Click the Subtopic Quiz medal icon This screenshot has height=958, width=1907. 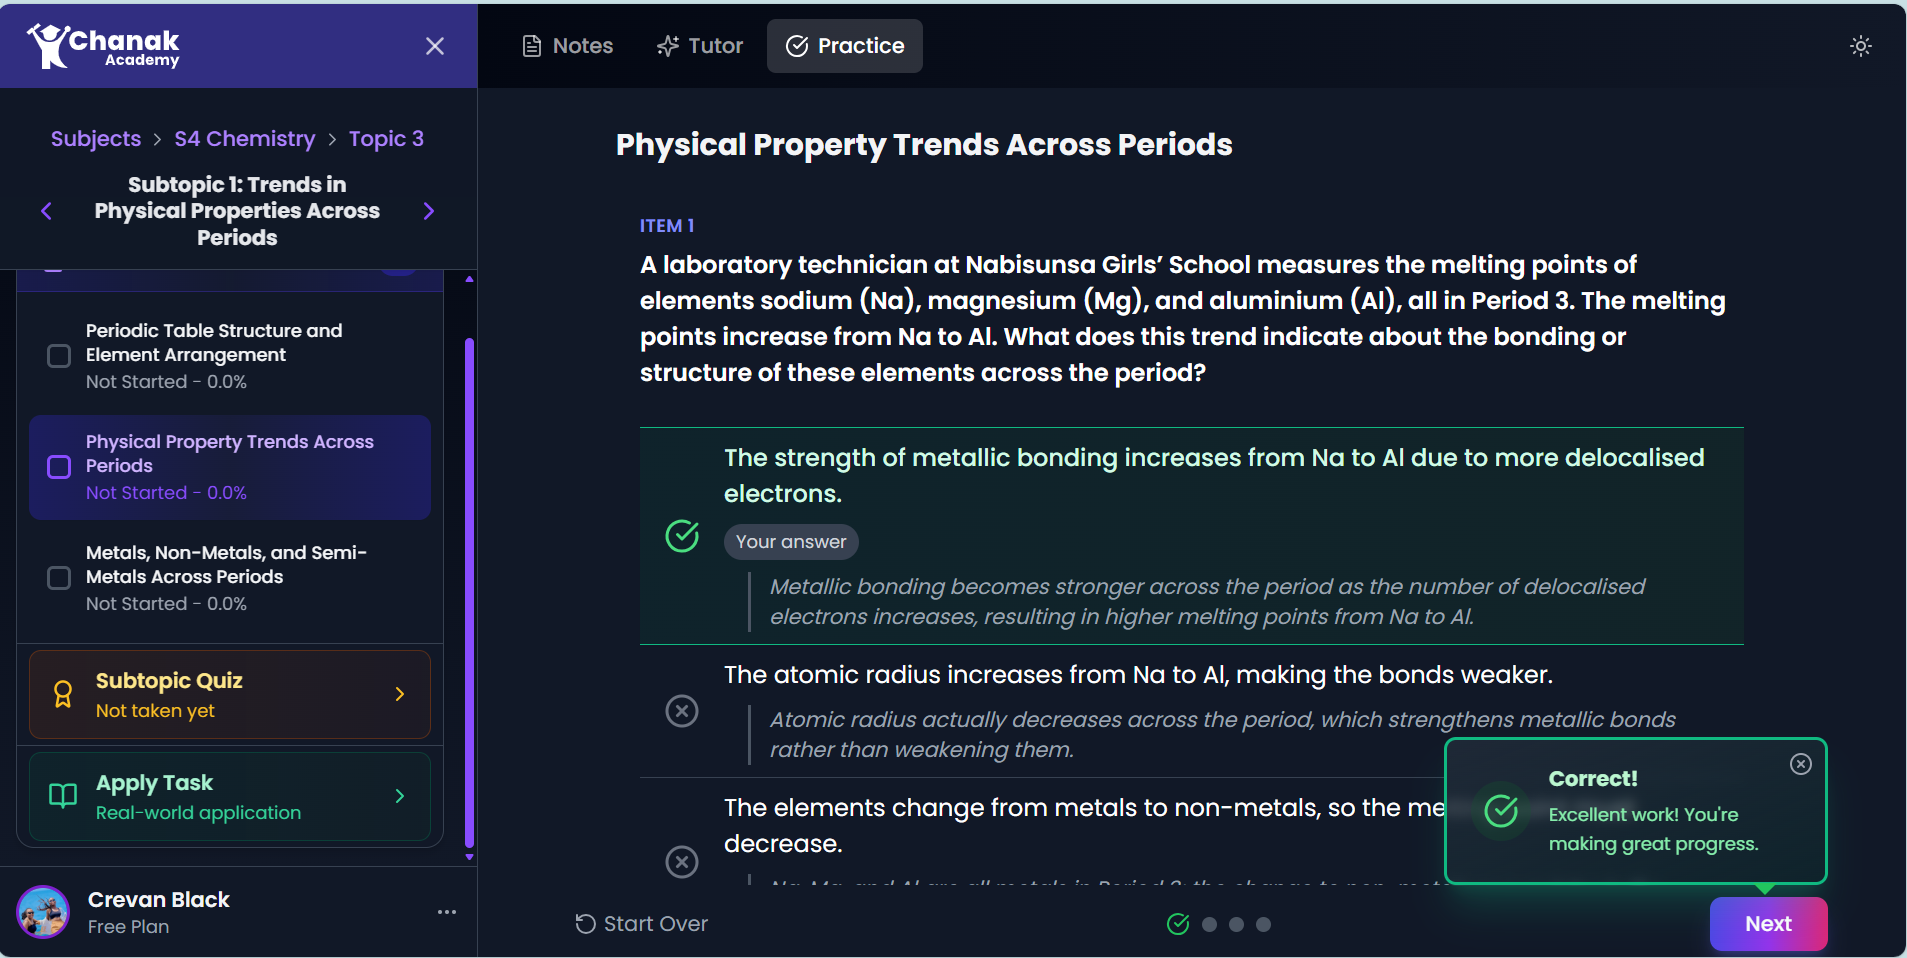pyautogui.click(x=62, y=693)
